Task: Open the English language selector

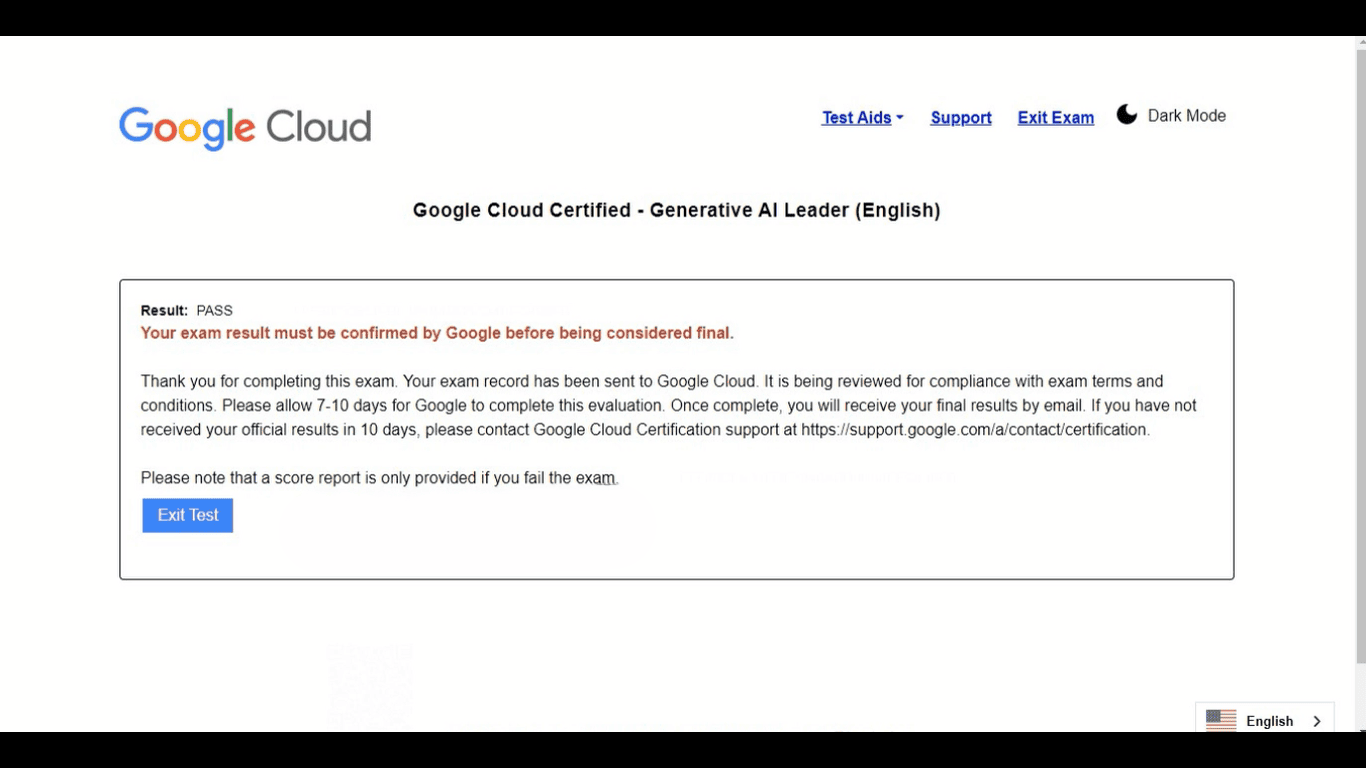Action: [x=1269, y=721]
